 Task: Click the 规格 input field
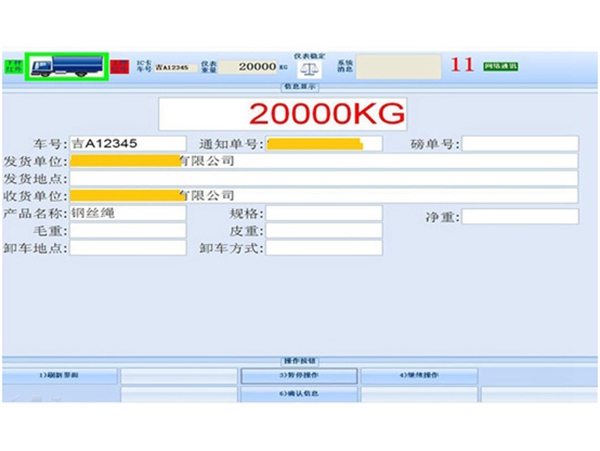point(323,213)
